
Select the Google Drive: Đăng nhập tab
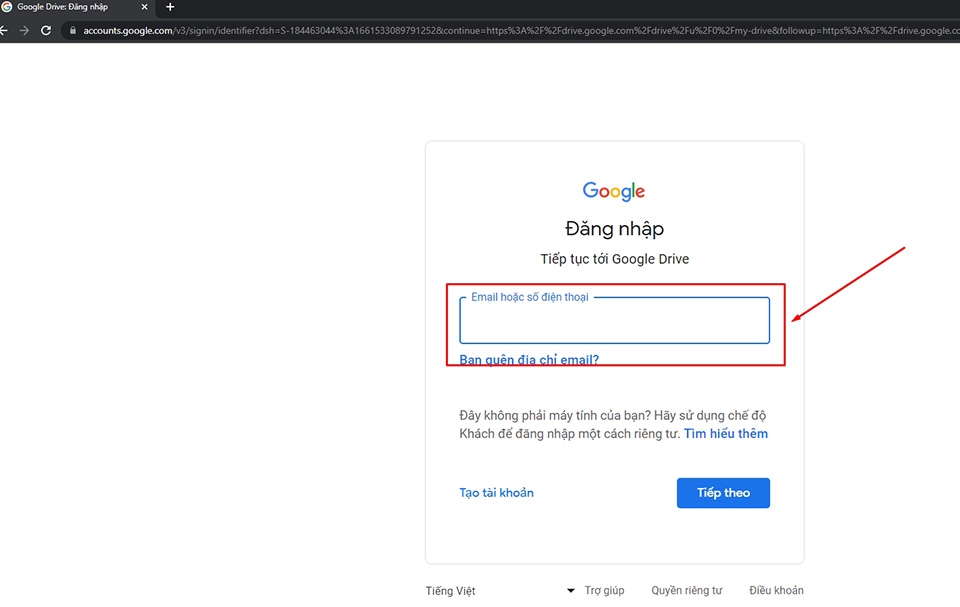point(76,7)
